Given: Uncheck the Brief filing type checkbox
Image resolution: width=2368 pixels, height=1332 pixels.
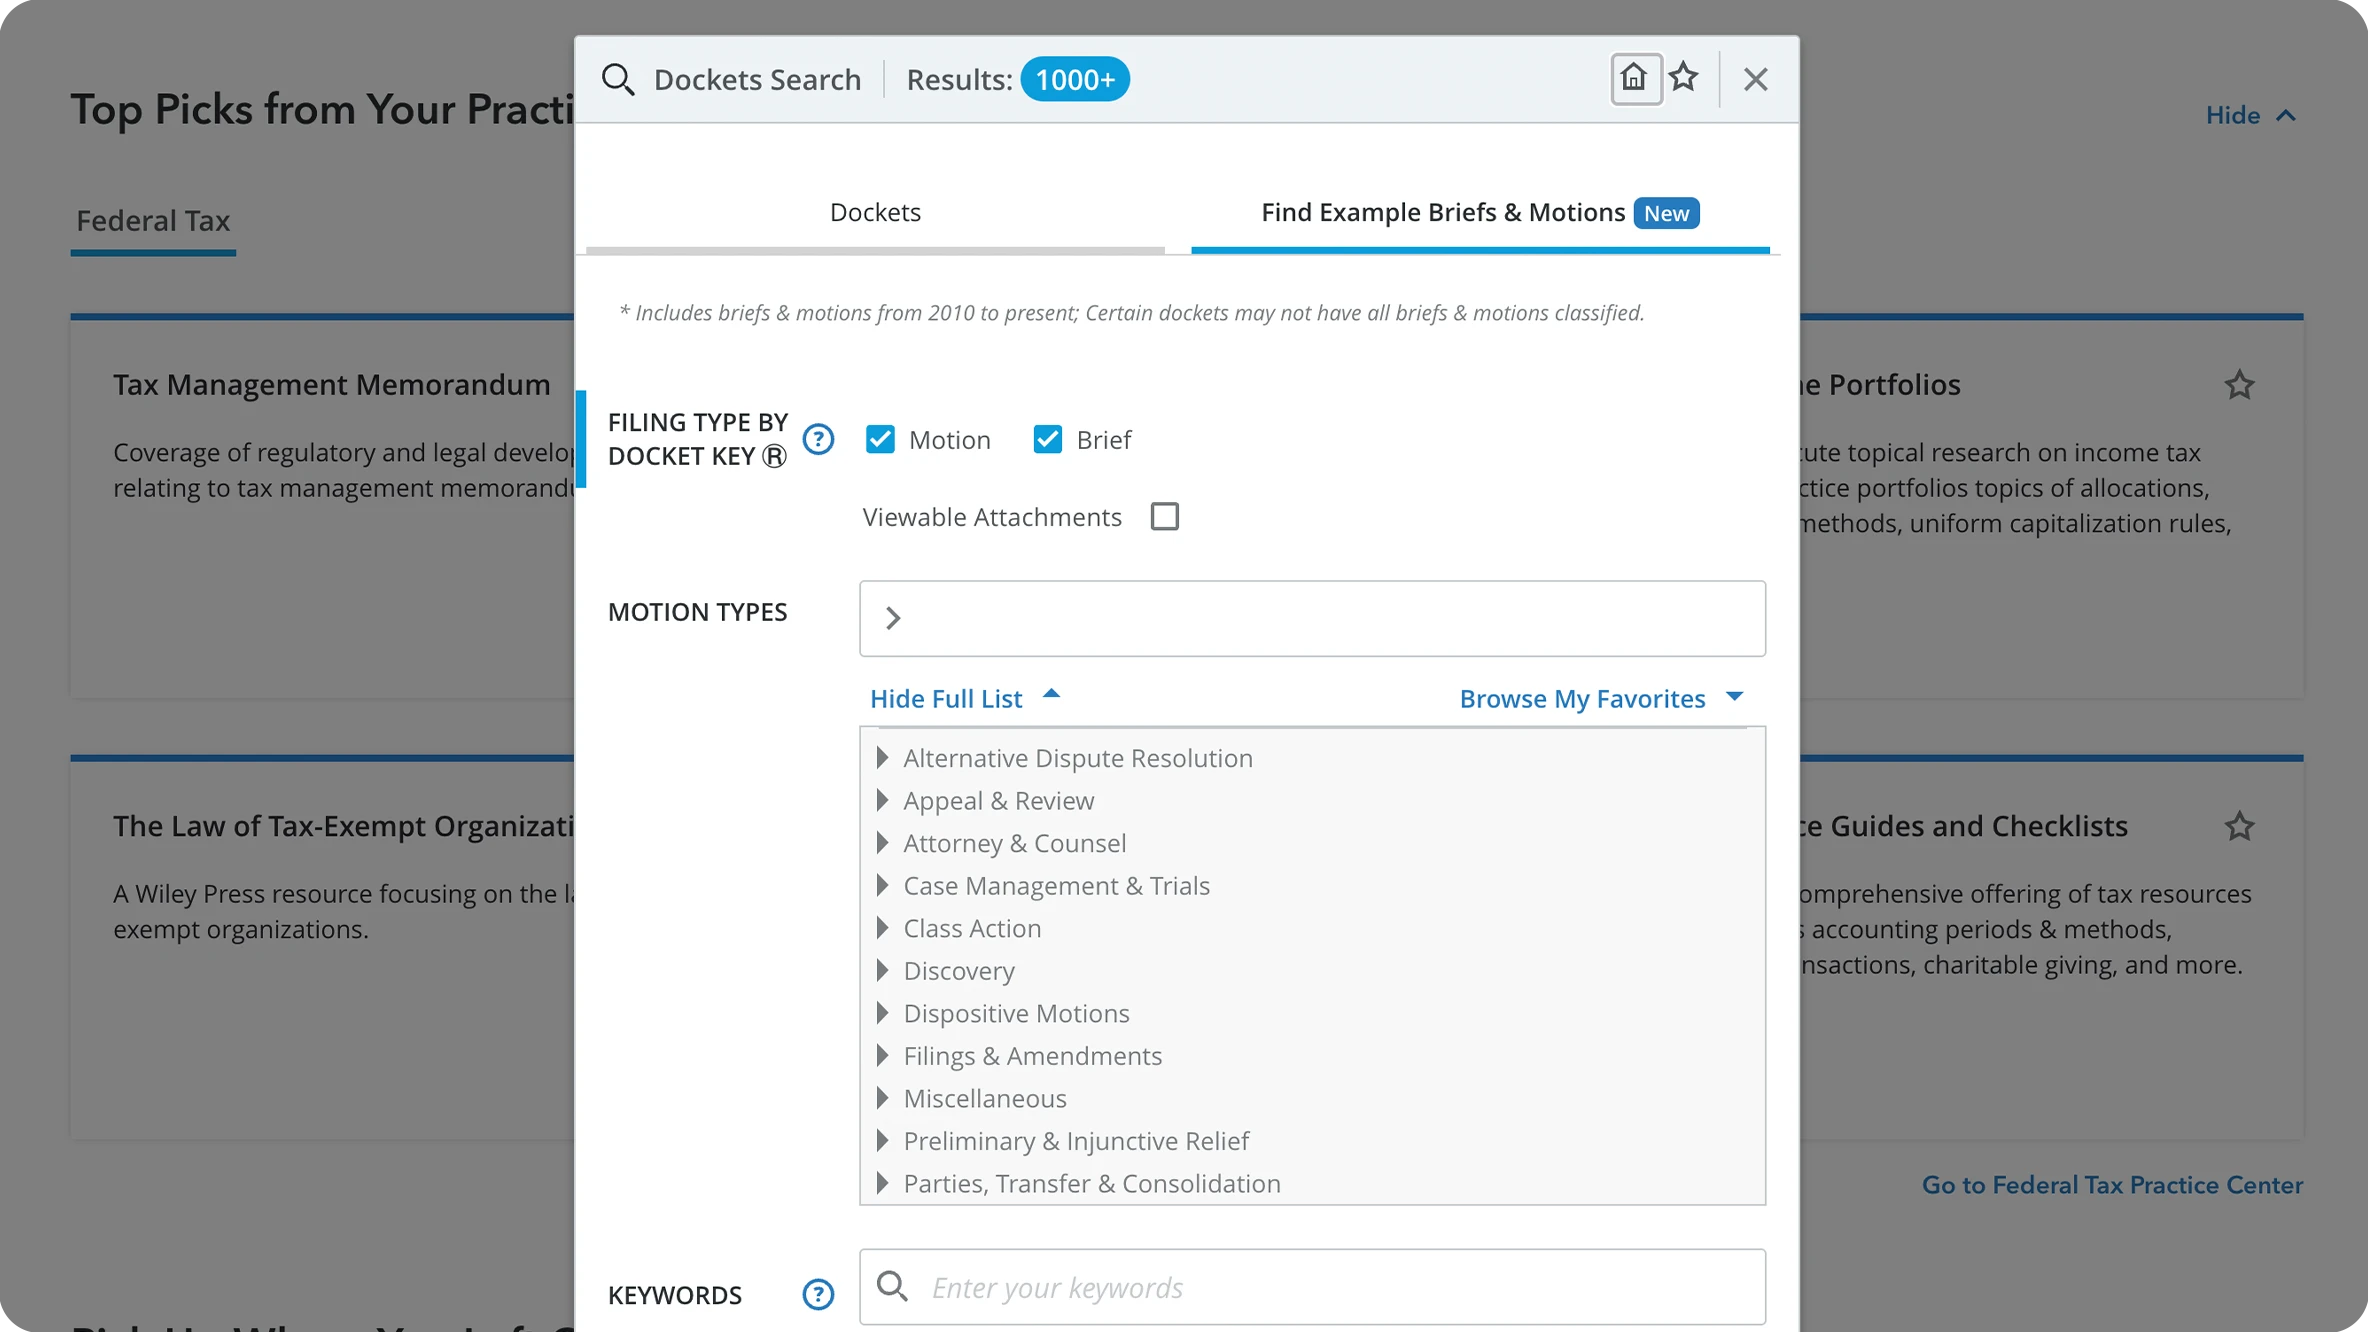Looking at the screenshot, I should [1047, 439].
